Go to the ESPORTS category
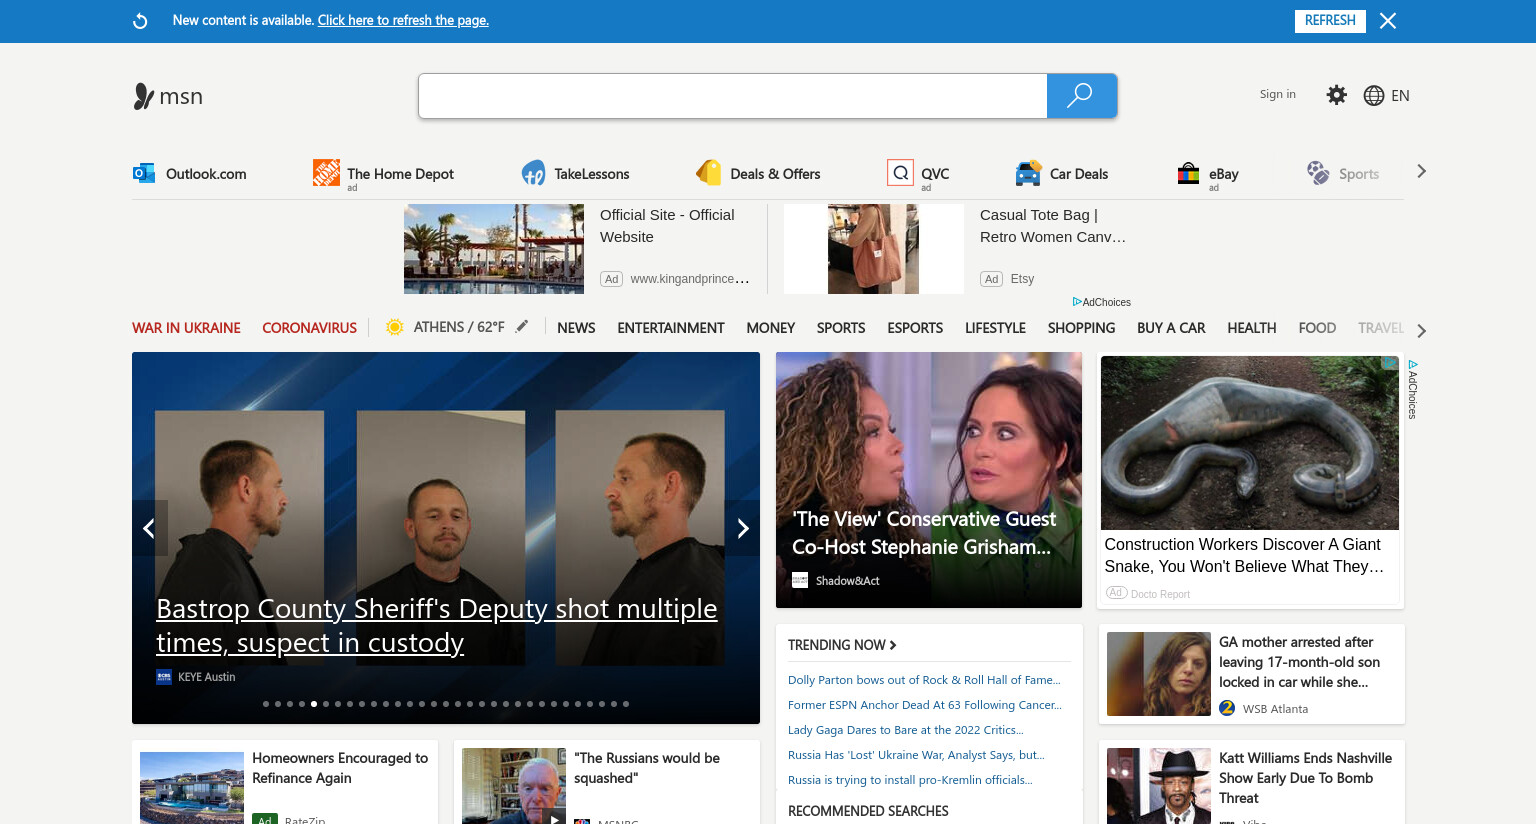The height and width of the screenshot is (824, 1536). tap(915, 328)
